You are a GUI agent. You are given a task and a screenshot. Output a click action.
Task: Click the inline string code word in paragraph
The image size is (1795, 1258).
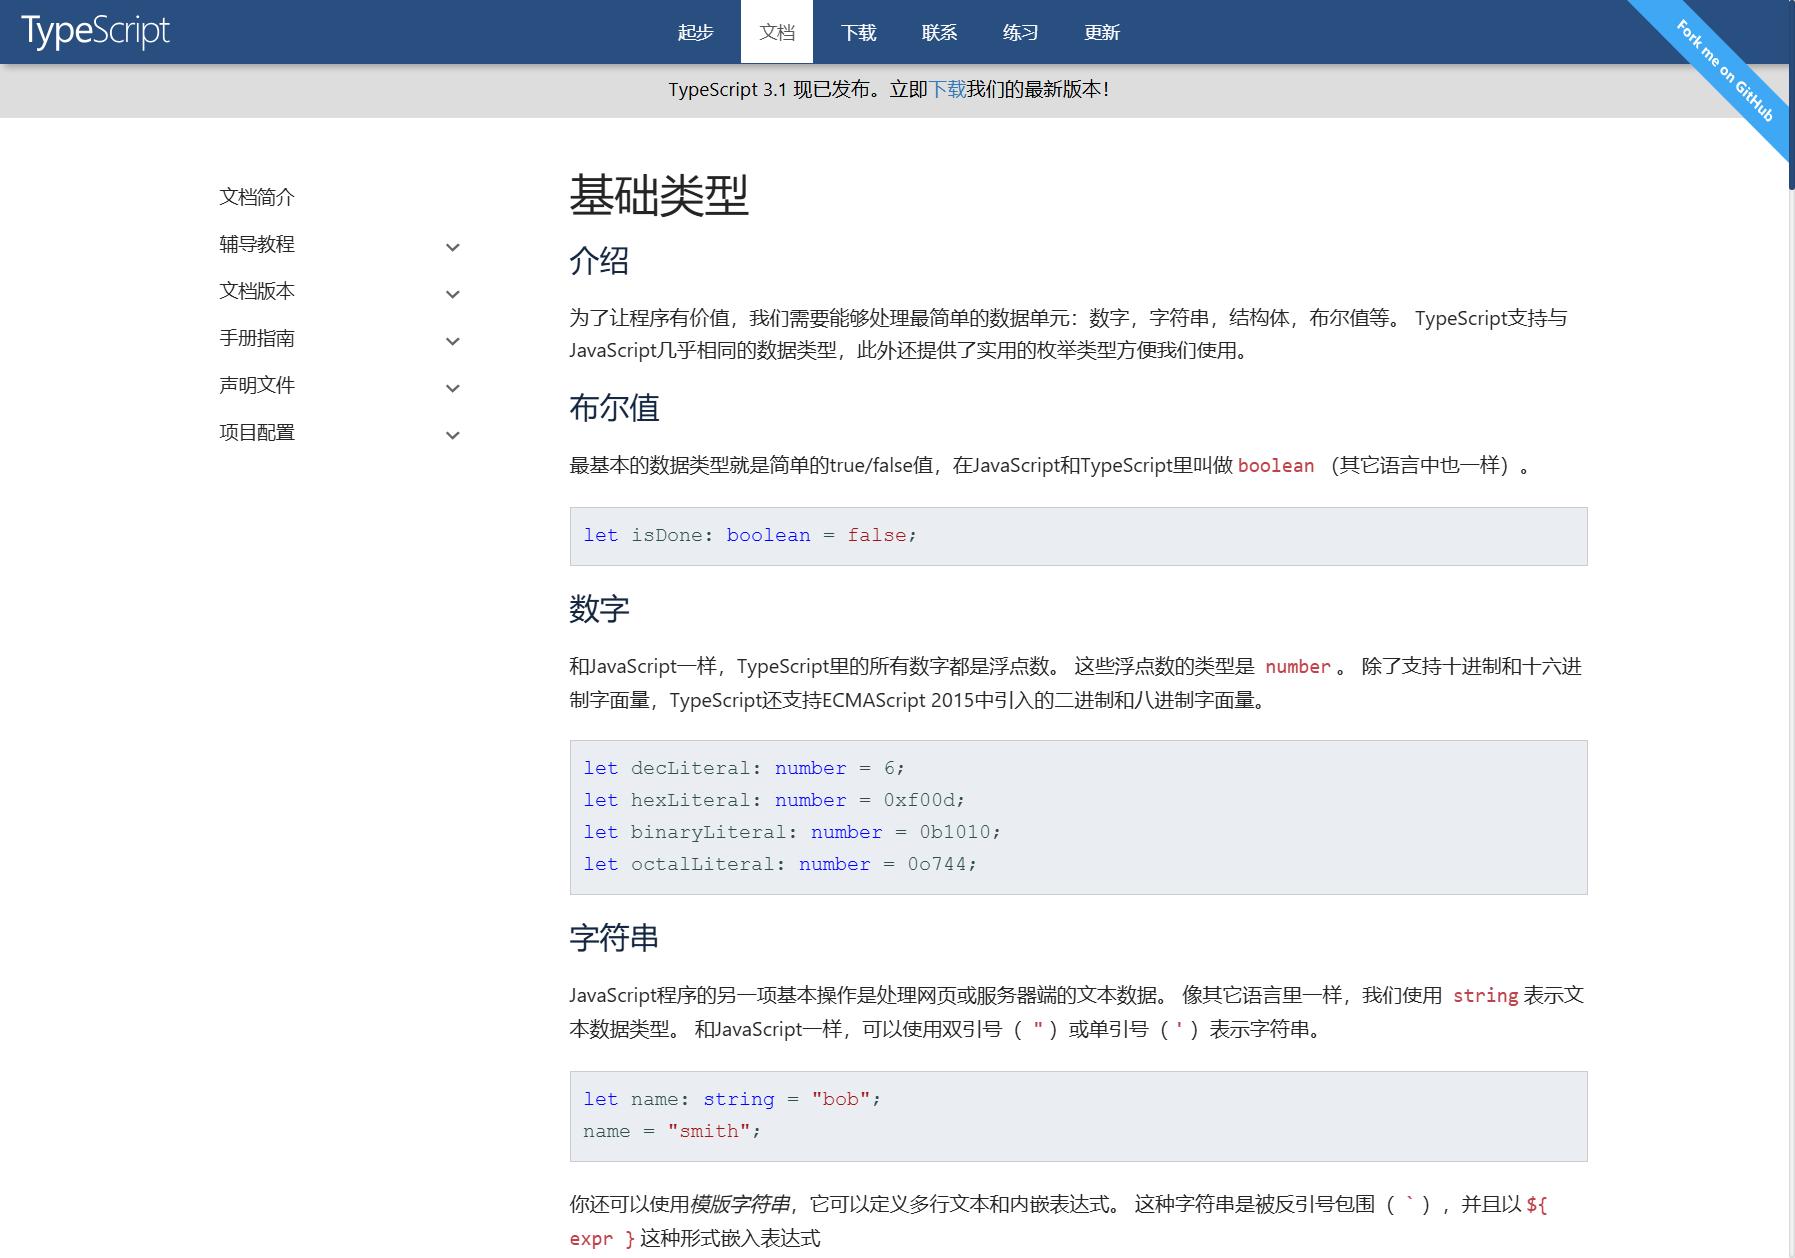pyautogui.click(x=1485, y=996)
